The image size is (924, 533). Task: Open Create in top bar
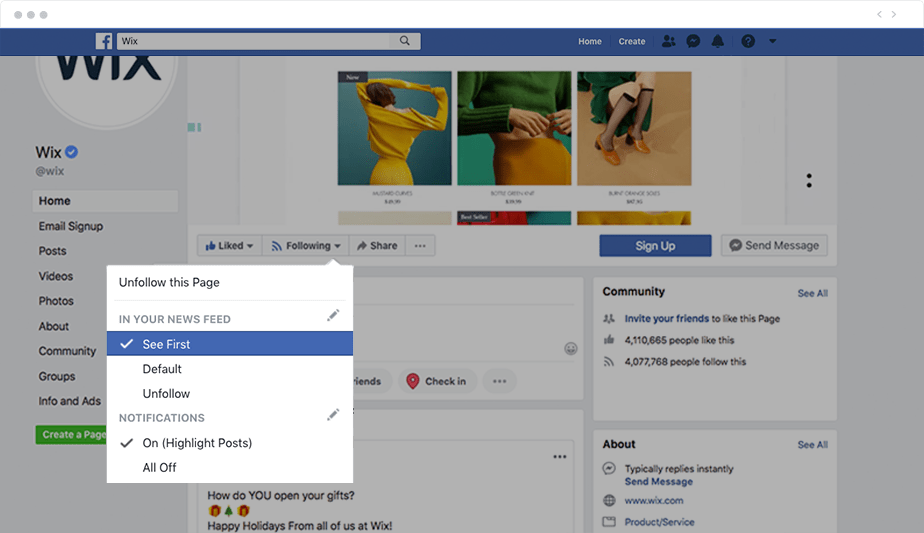coord(632,41)
